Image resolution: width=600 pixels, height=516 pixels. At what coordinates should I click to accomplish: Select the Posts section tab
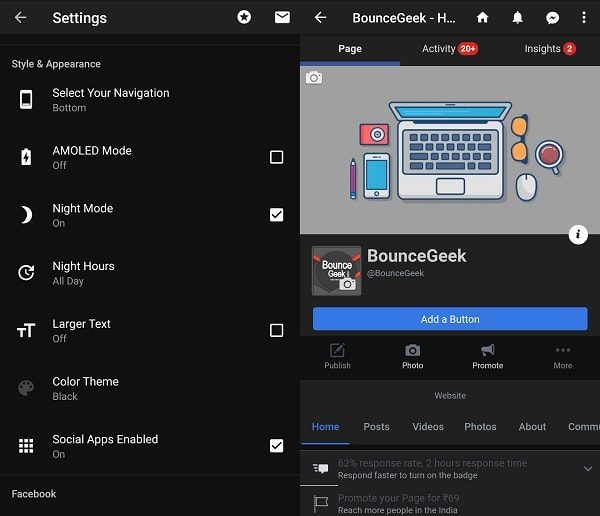coord(377,427)
